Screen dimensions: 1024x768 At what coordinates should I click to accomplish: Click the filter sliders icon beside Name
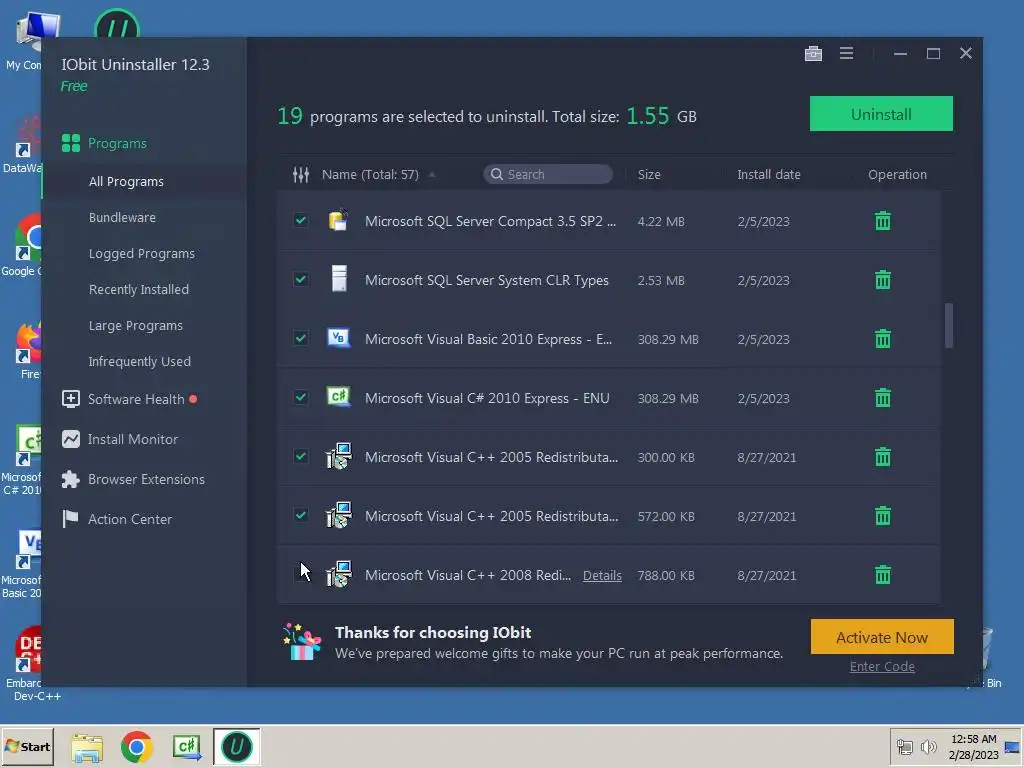point(301,174)
